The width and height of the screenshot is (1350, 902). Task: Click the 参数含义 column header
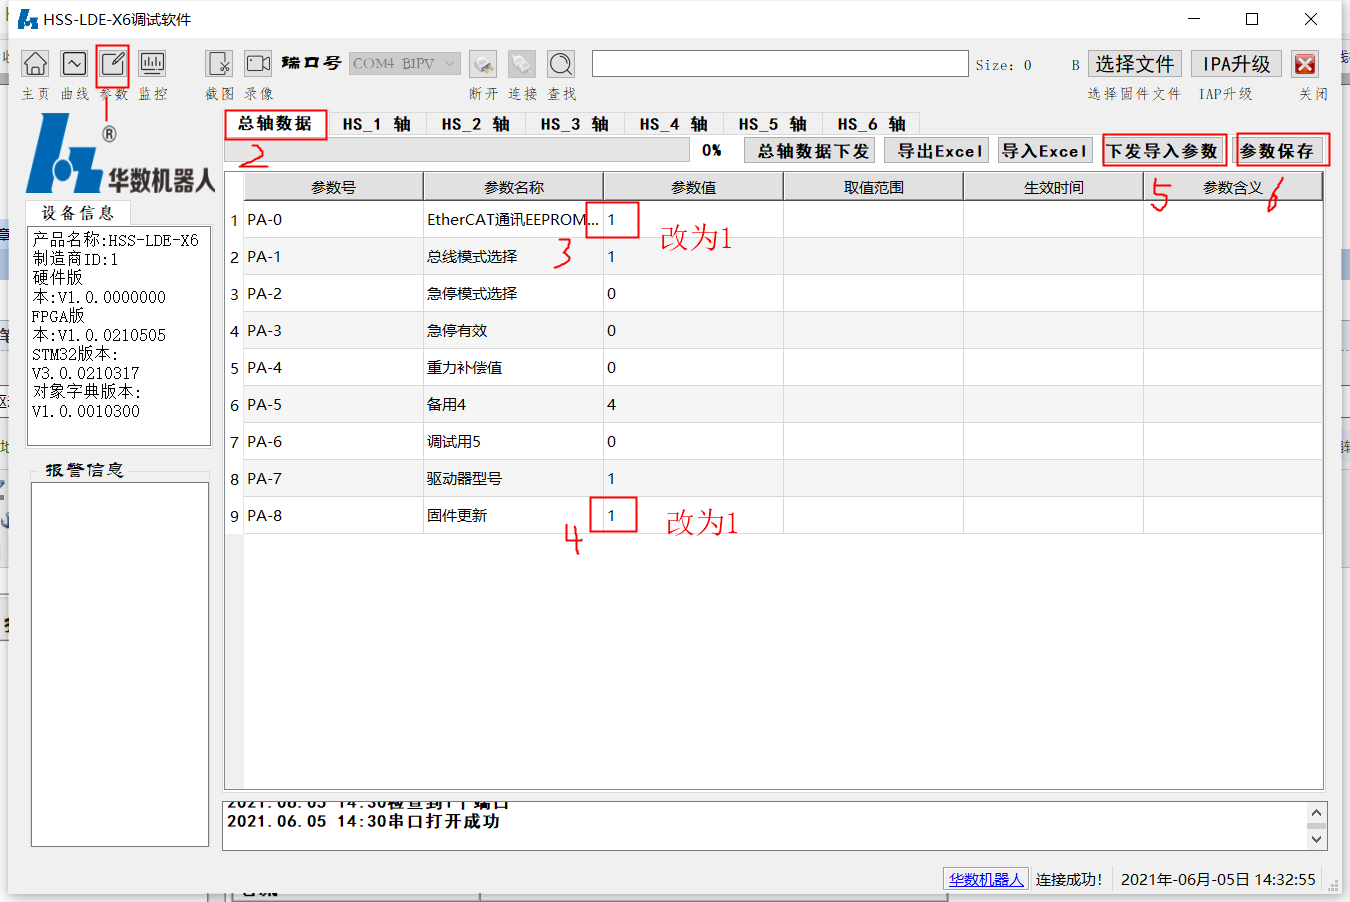click(1233, 187)
